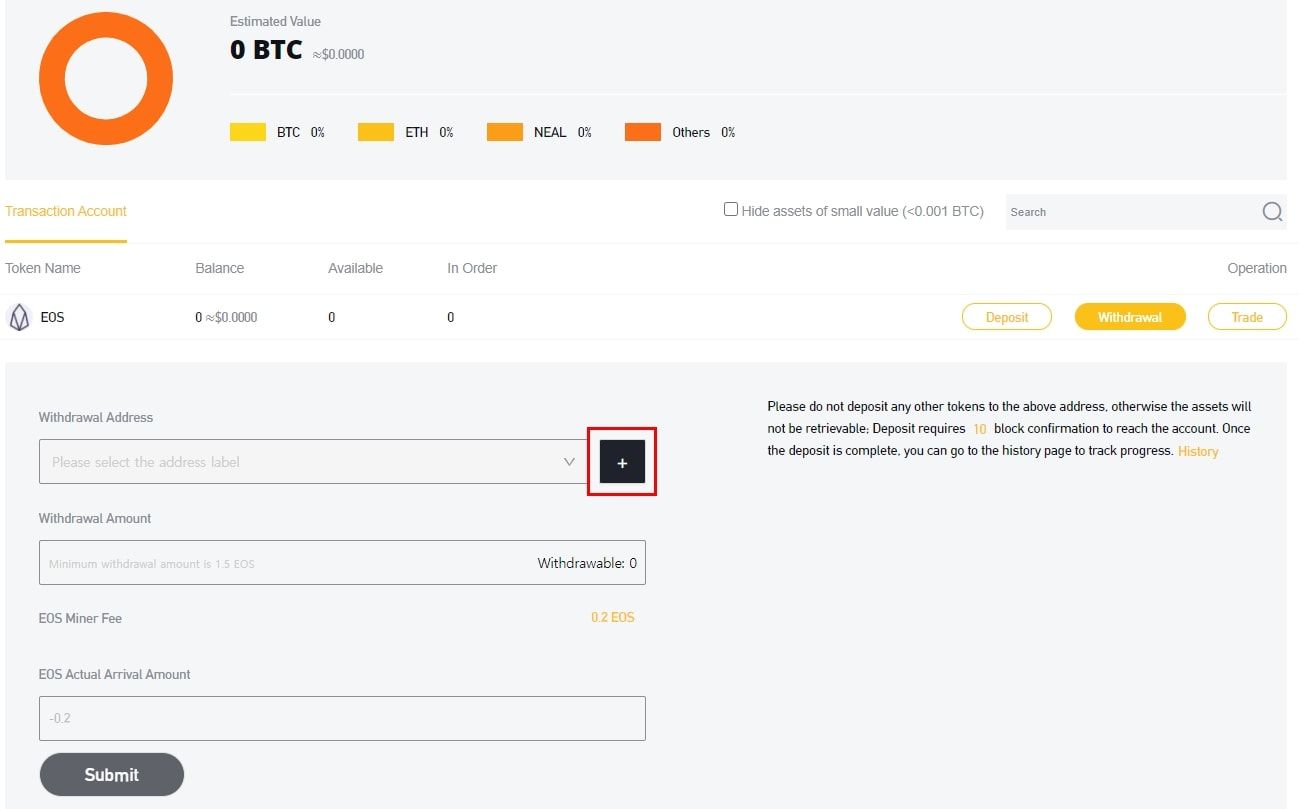Click the 0 BTC estimated value
Screen dimensions: 1299x809
point(266,50)
